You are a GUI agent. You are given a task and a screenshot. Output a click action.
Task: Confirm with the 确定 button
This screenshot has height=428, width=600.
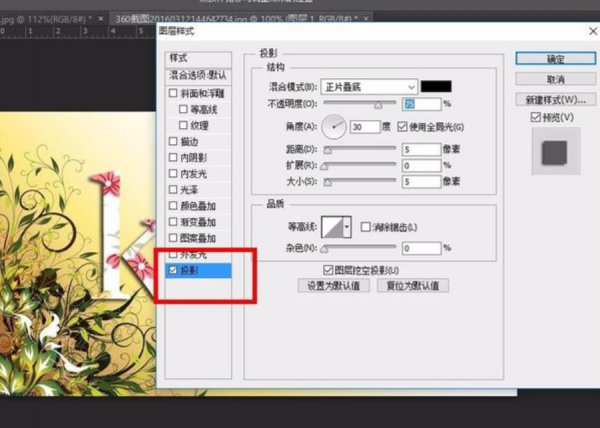coord(556,59)
